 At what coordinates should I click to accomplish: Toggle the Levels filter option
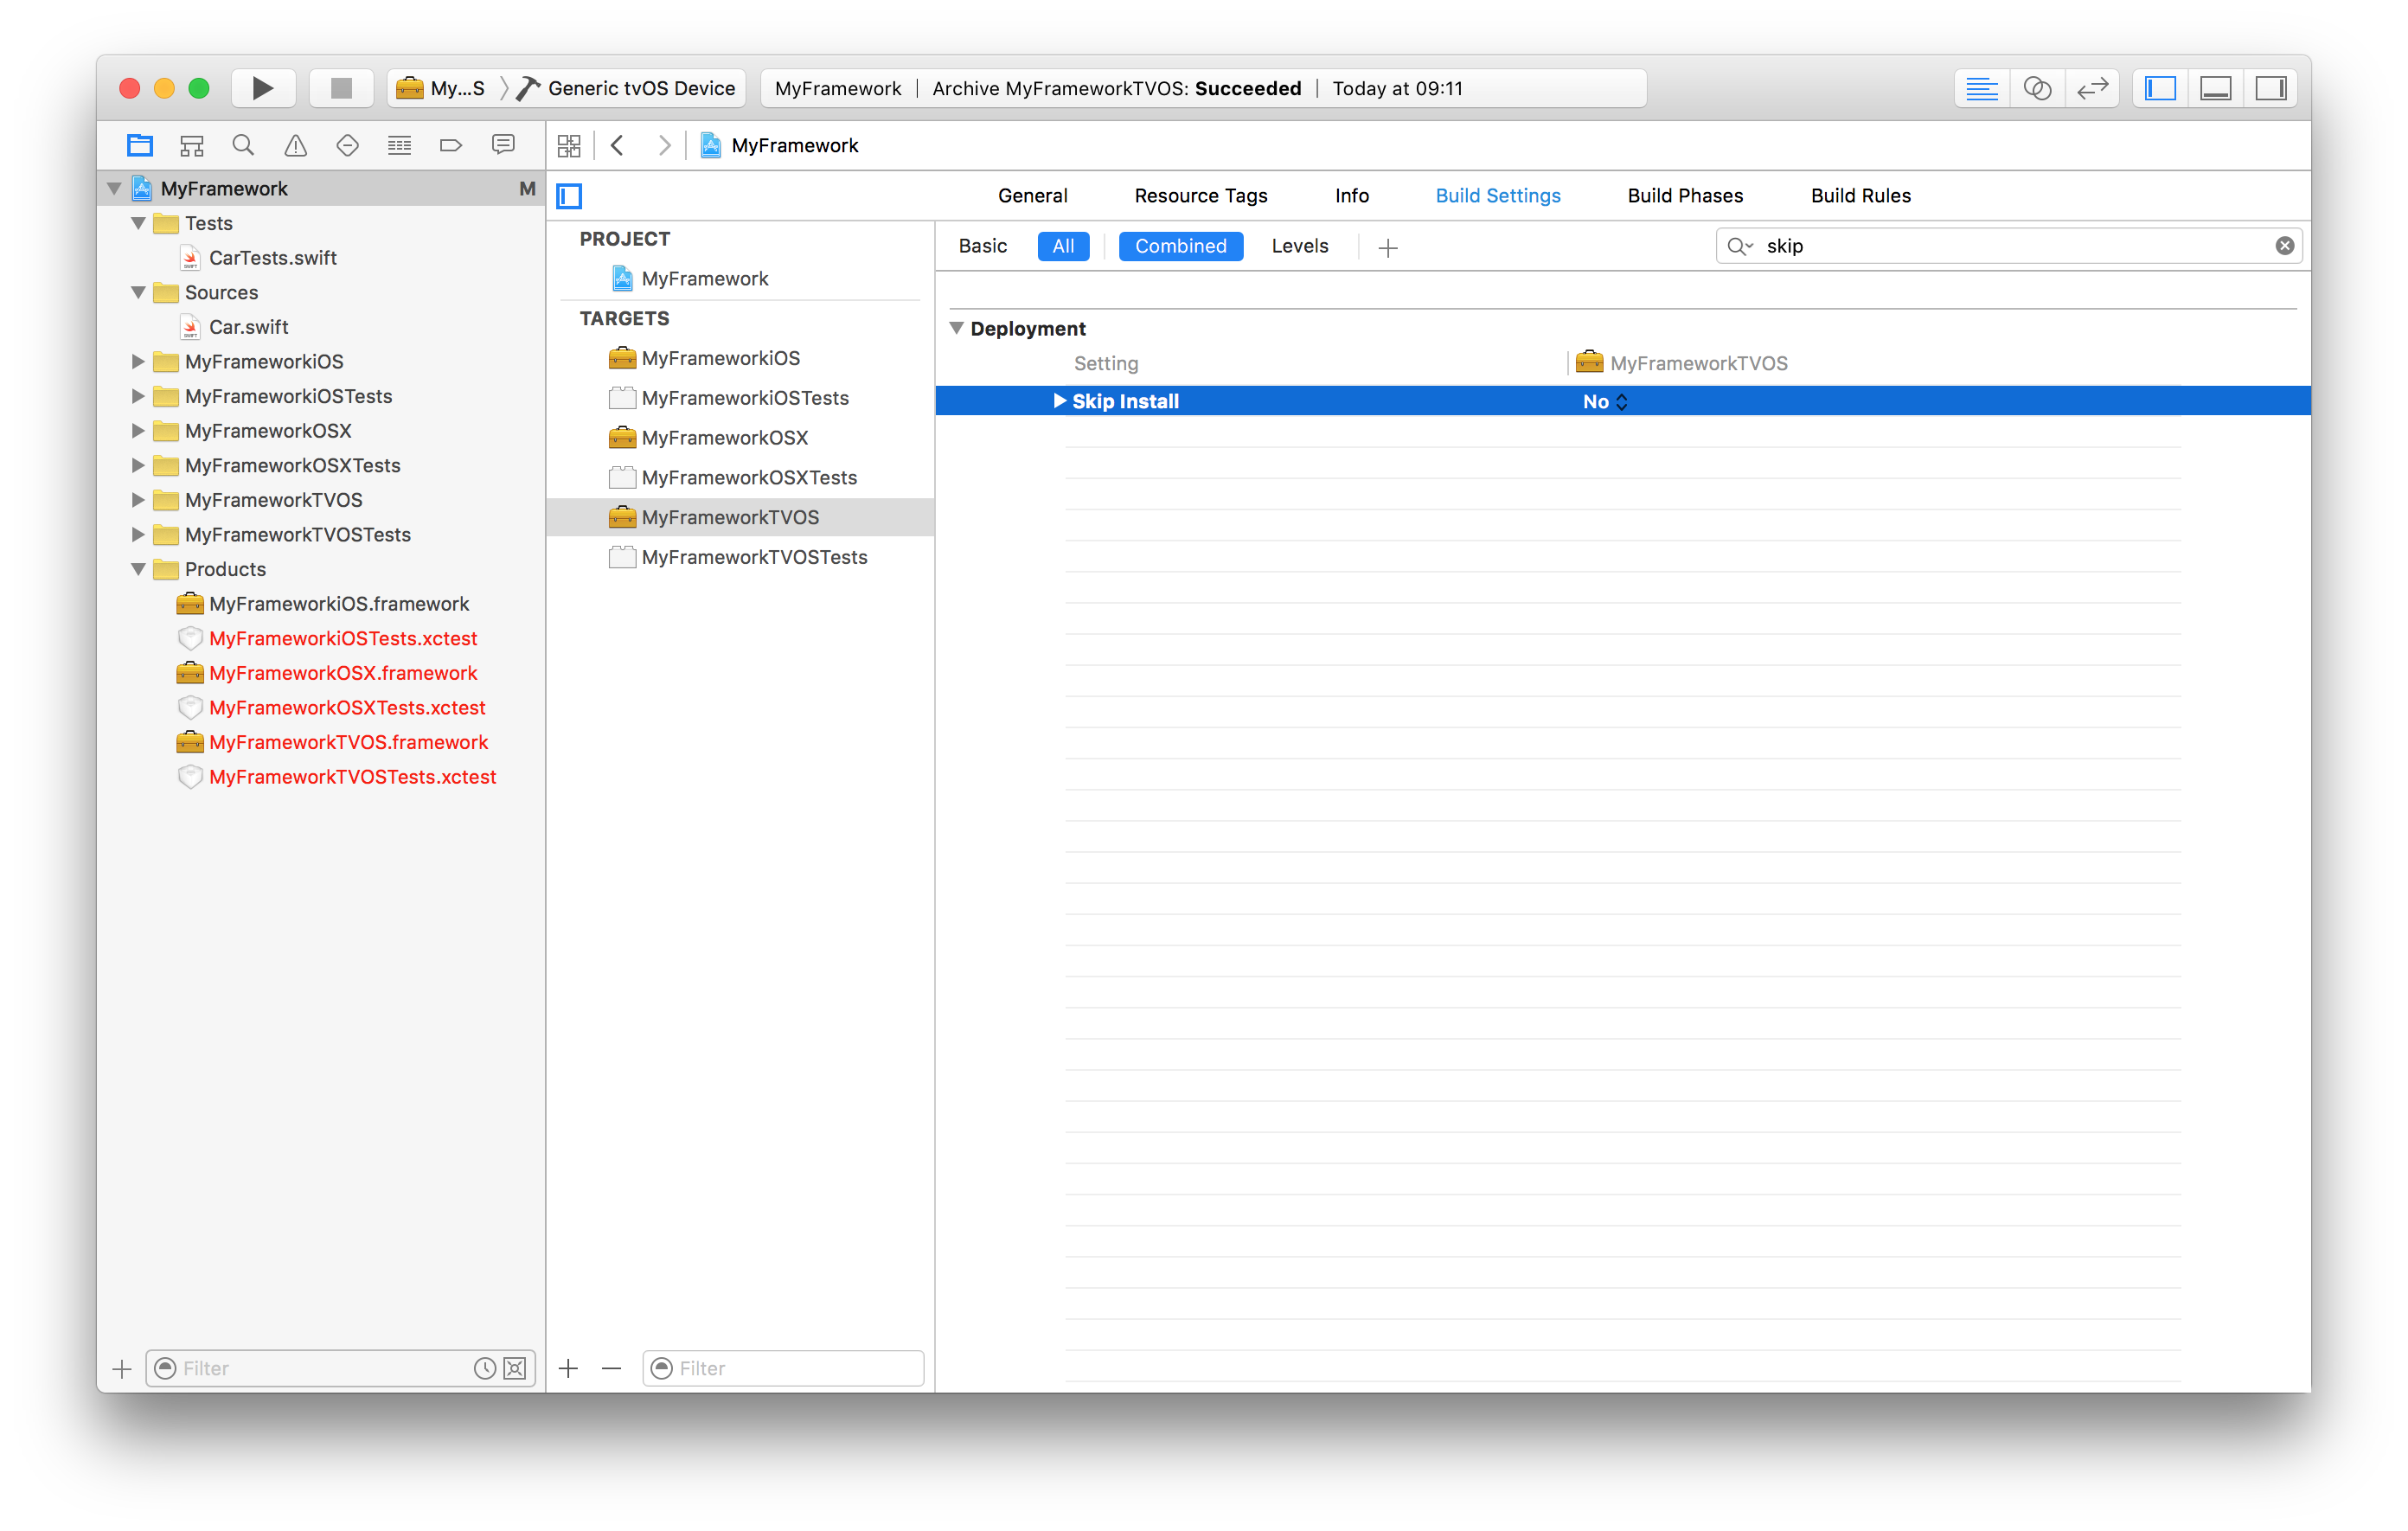[1299, 246]
